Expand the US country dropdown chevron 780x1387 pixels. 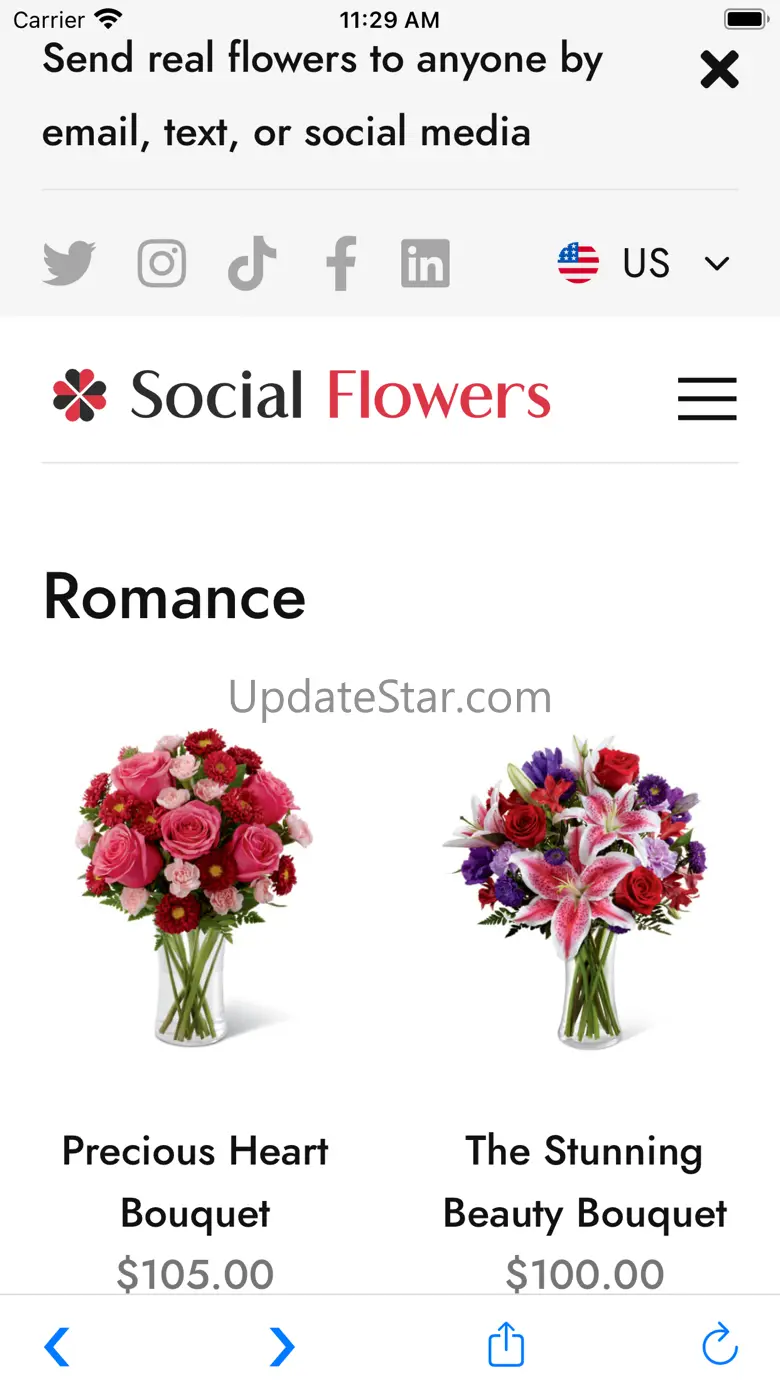click(717, 264)
